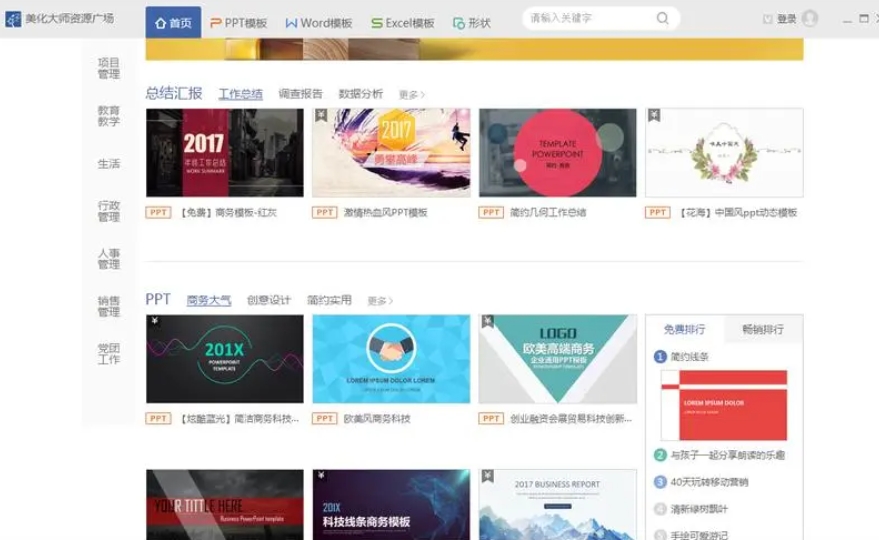This screenshot has width=879, height=540.
Task: Click bookmark icon on 2017 BUSINESS REPORT thumbnail
Action: (487, 476)
